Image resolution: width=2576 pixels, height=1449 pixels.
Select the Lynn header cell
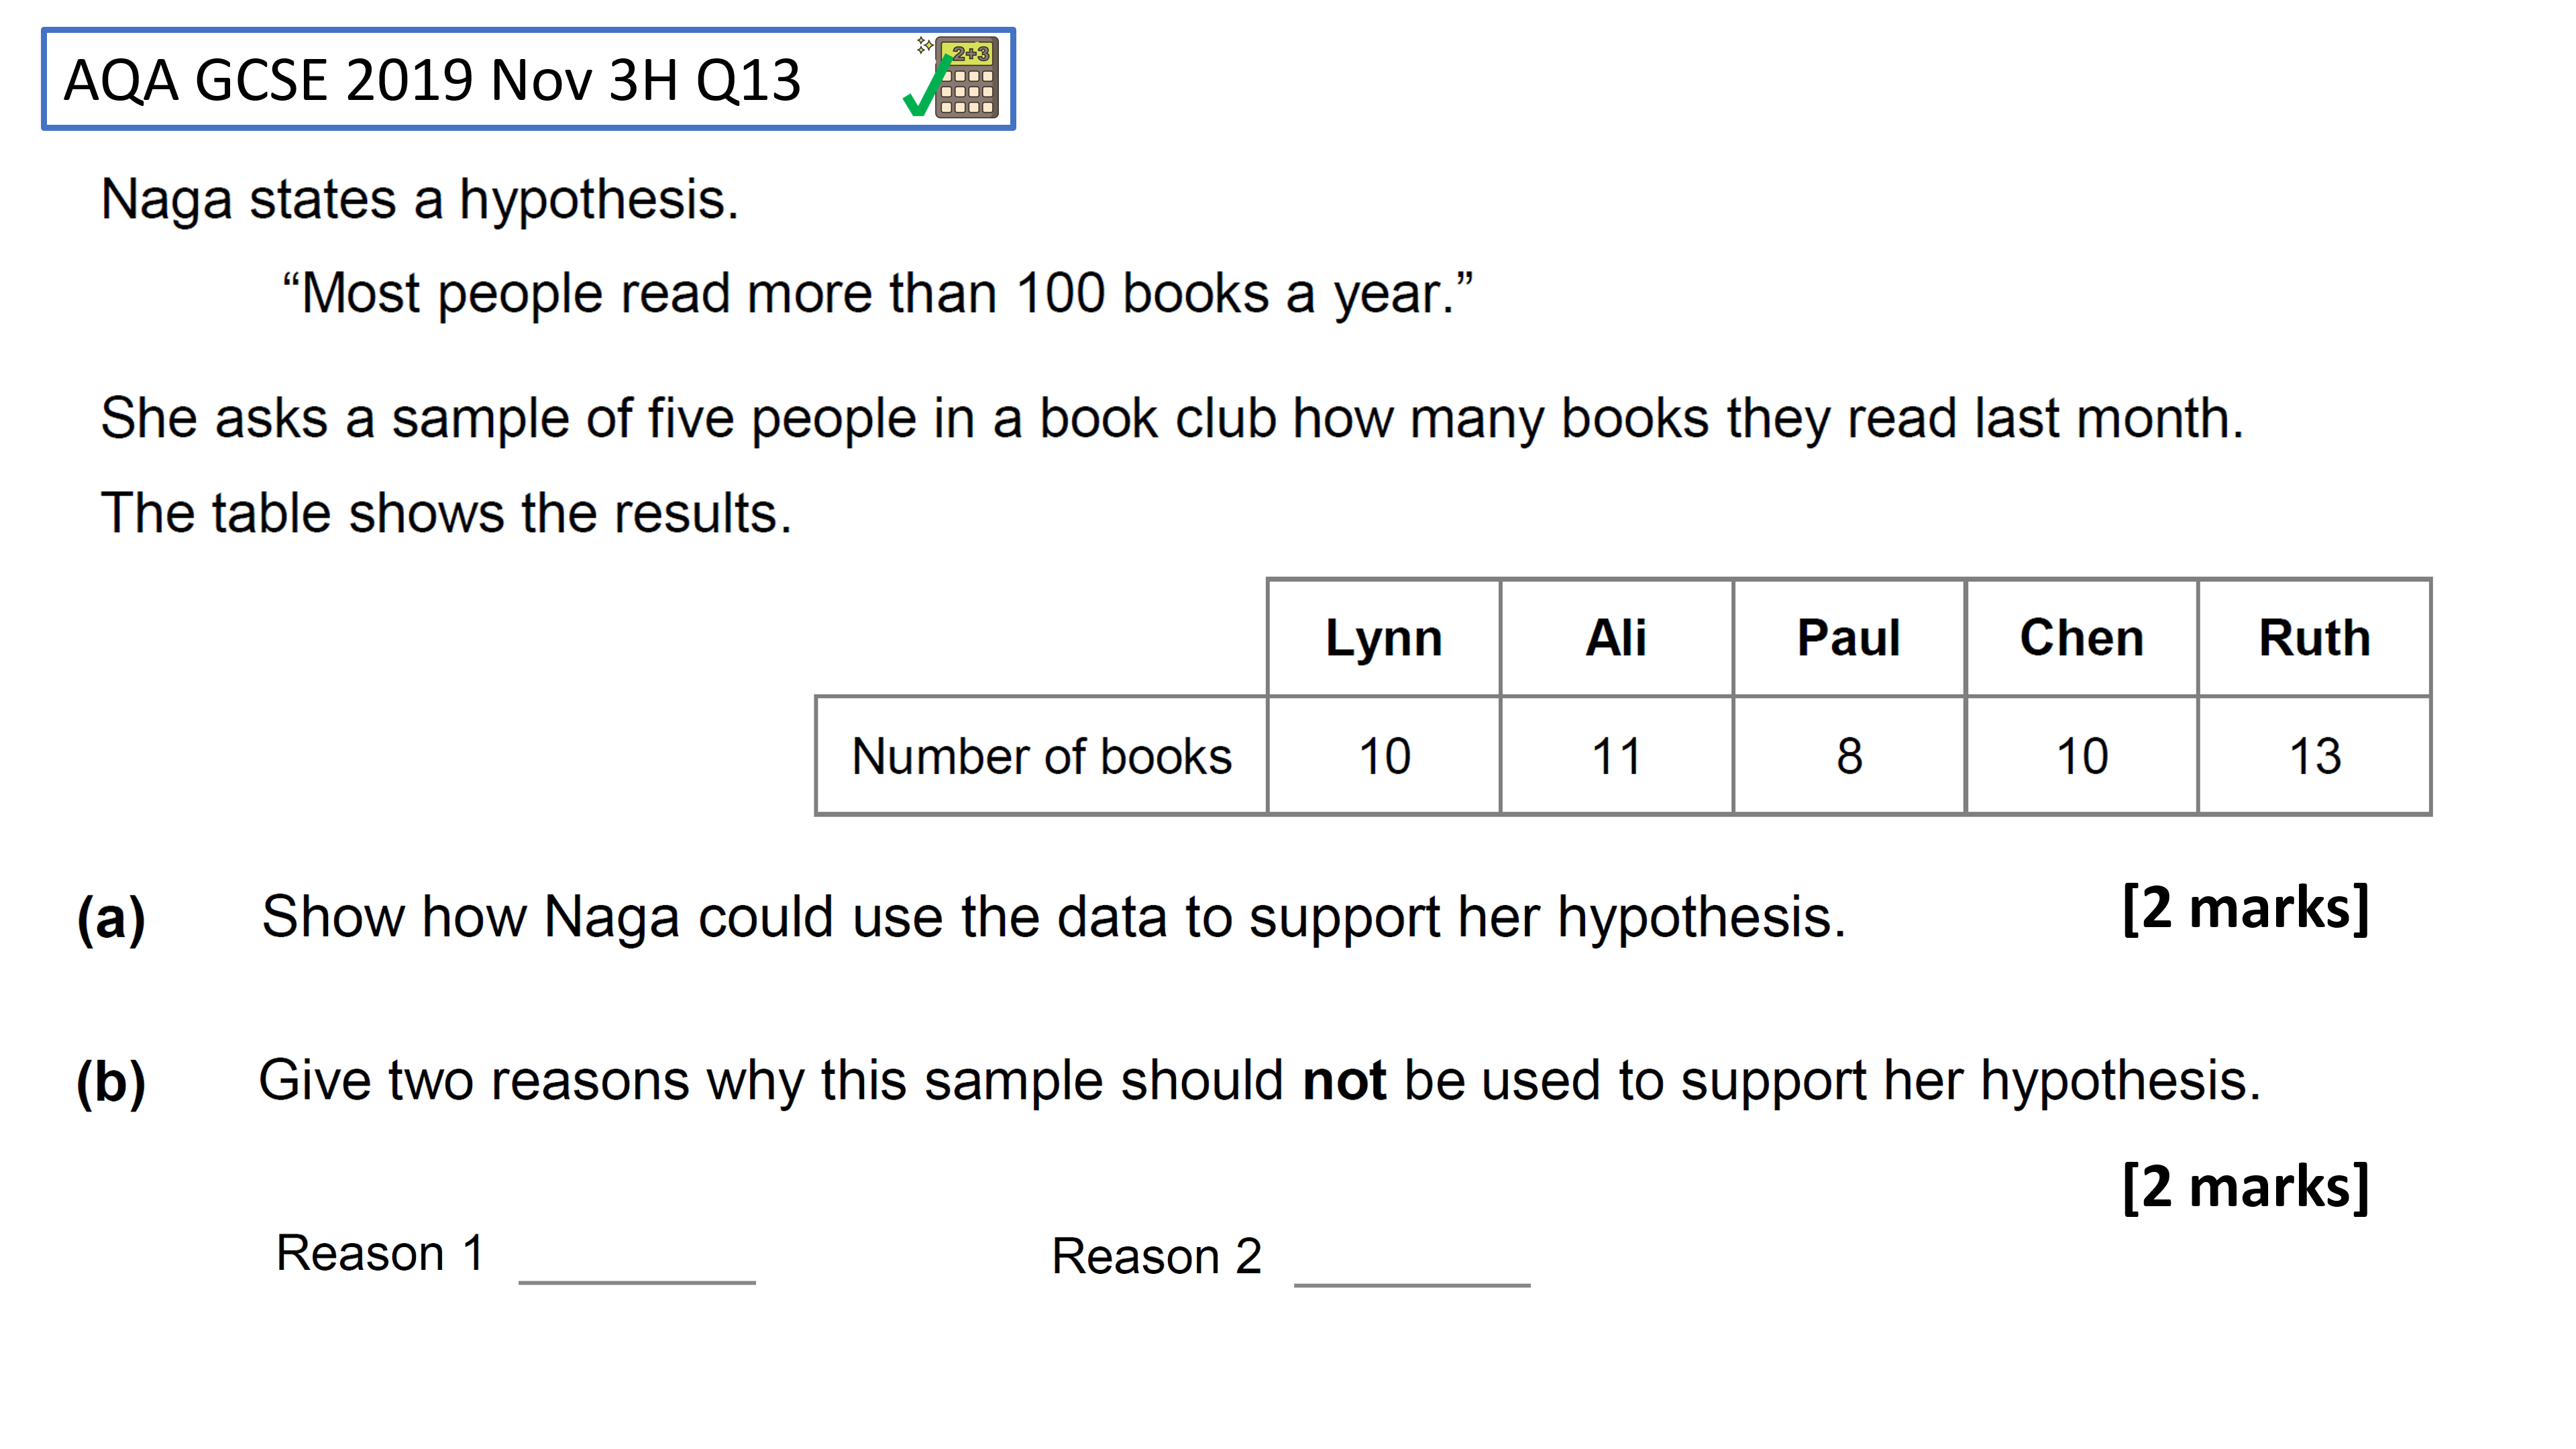click(1384, 638)
